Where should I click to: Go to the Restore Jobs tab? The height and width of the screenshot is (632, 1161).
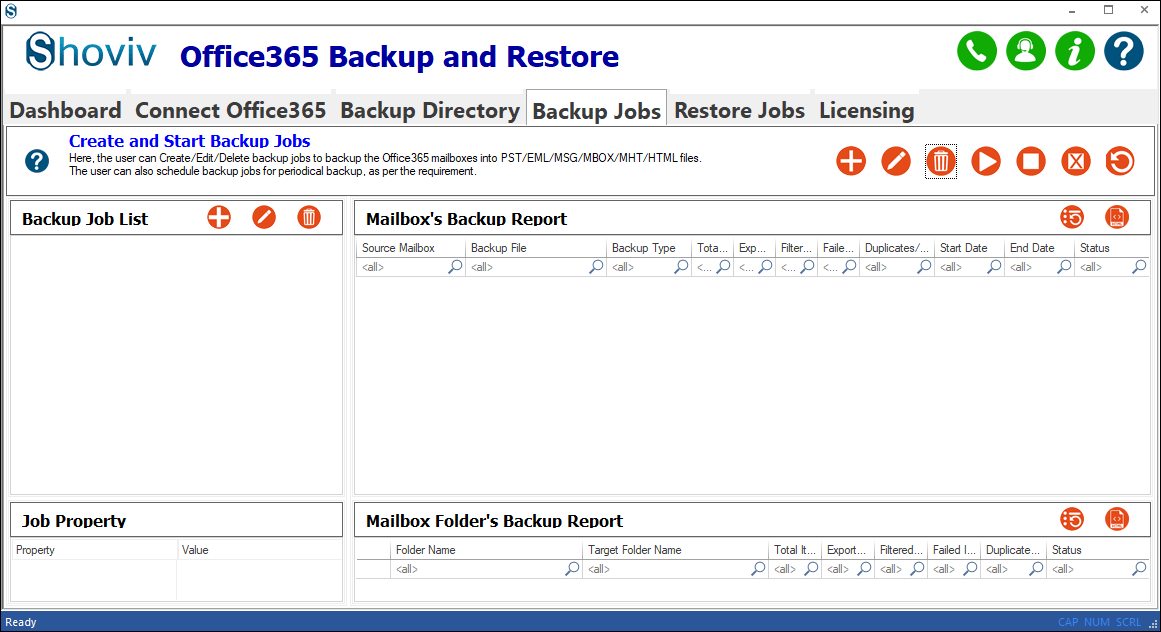click(x=739, y=110)
